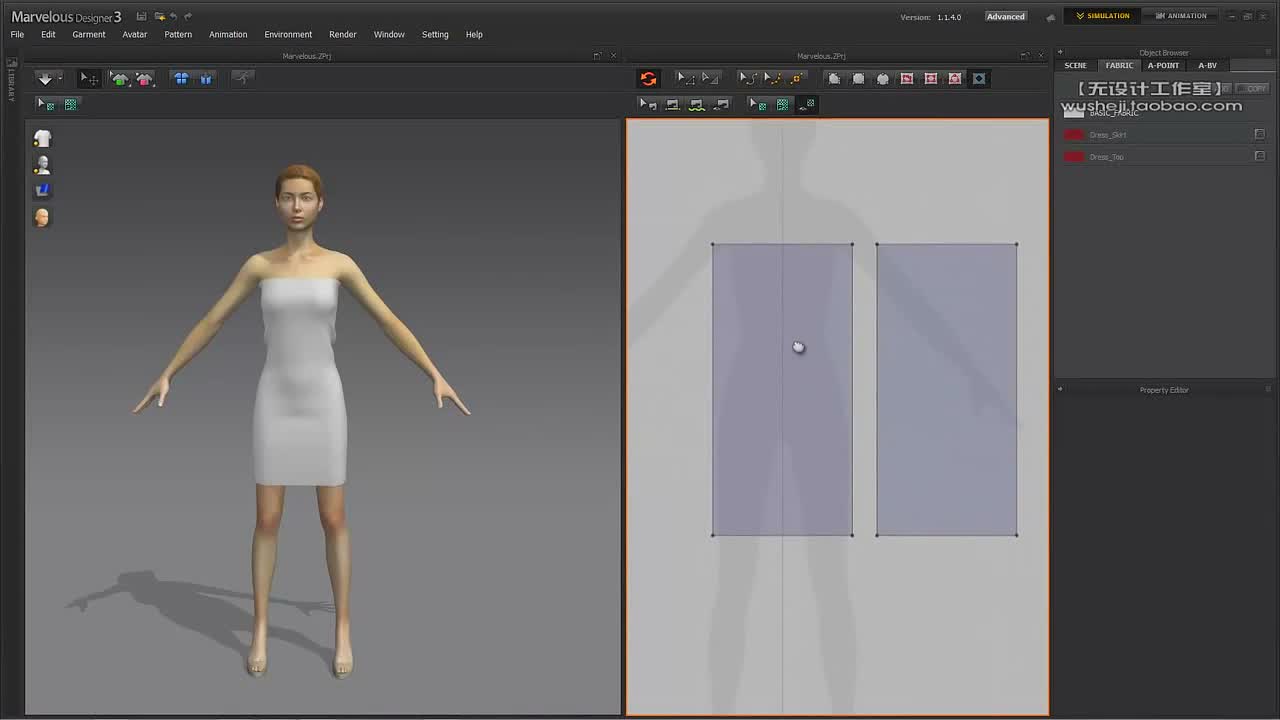Click the green texture grid icon in 3D window
This screenshot has width=1280, height=720.
click(70, 104)
